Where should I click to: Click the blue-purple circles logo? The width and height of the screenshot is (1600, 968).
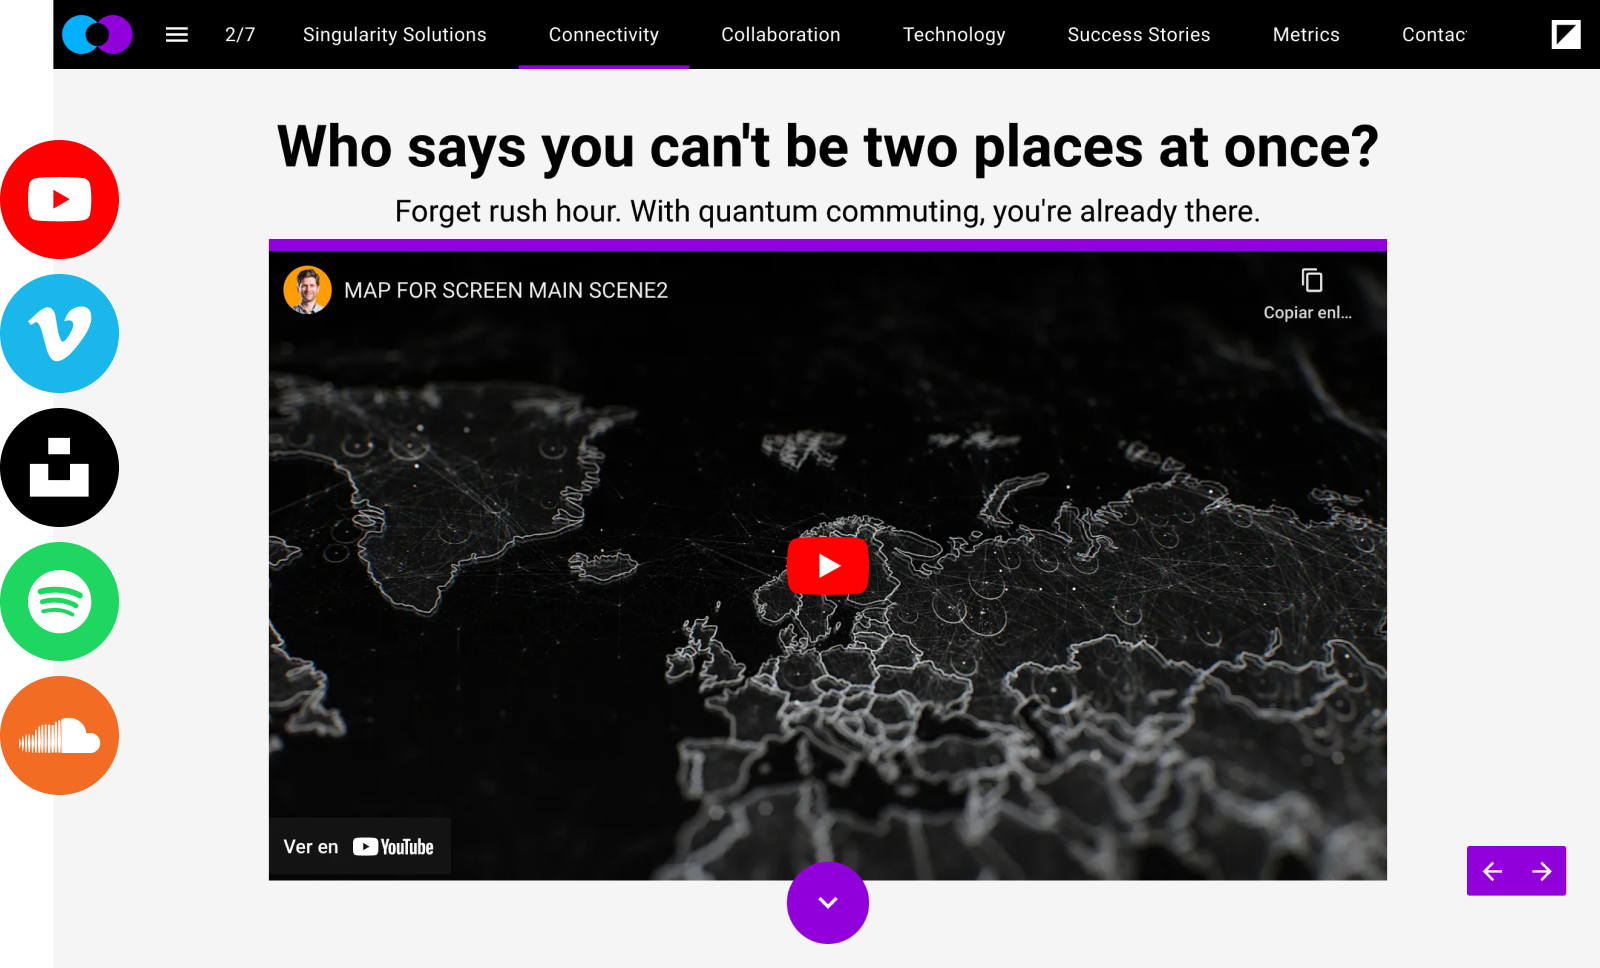pos(97,35)
